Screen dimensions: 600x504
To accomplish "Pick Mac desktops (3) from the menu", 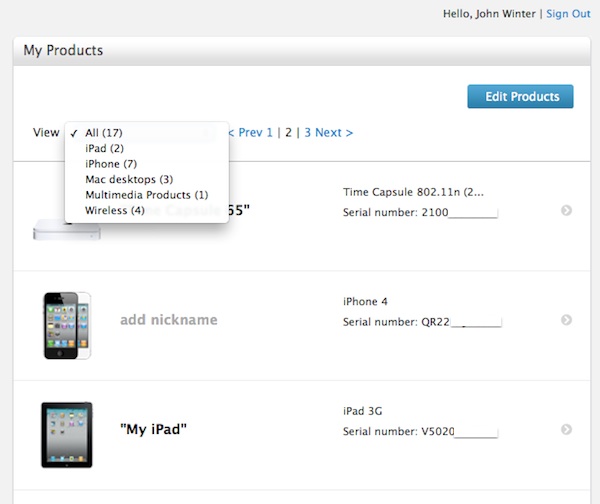I will point(147,179).
